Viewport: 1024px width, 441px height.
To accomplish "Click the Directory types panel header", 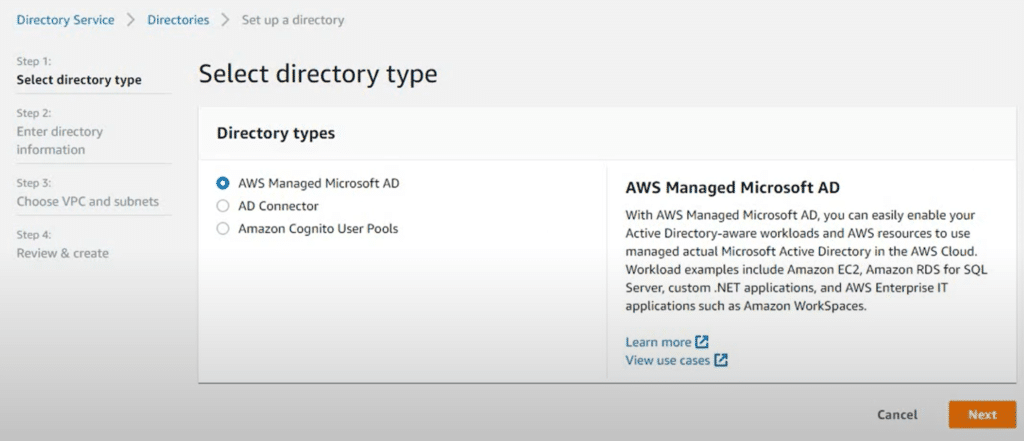I will point(276,133).
